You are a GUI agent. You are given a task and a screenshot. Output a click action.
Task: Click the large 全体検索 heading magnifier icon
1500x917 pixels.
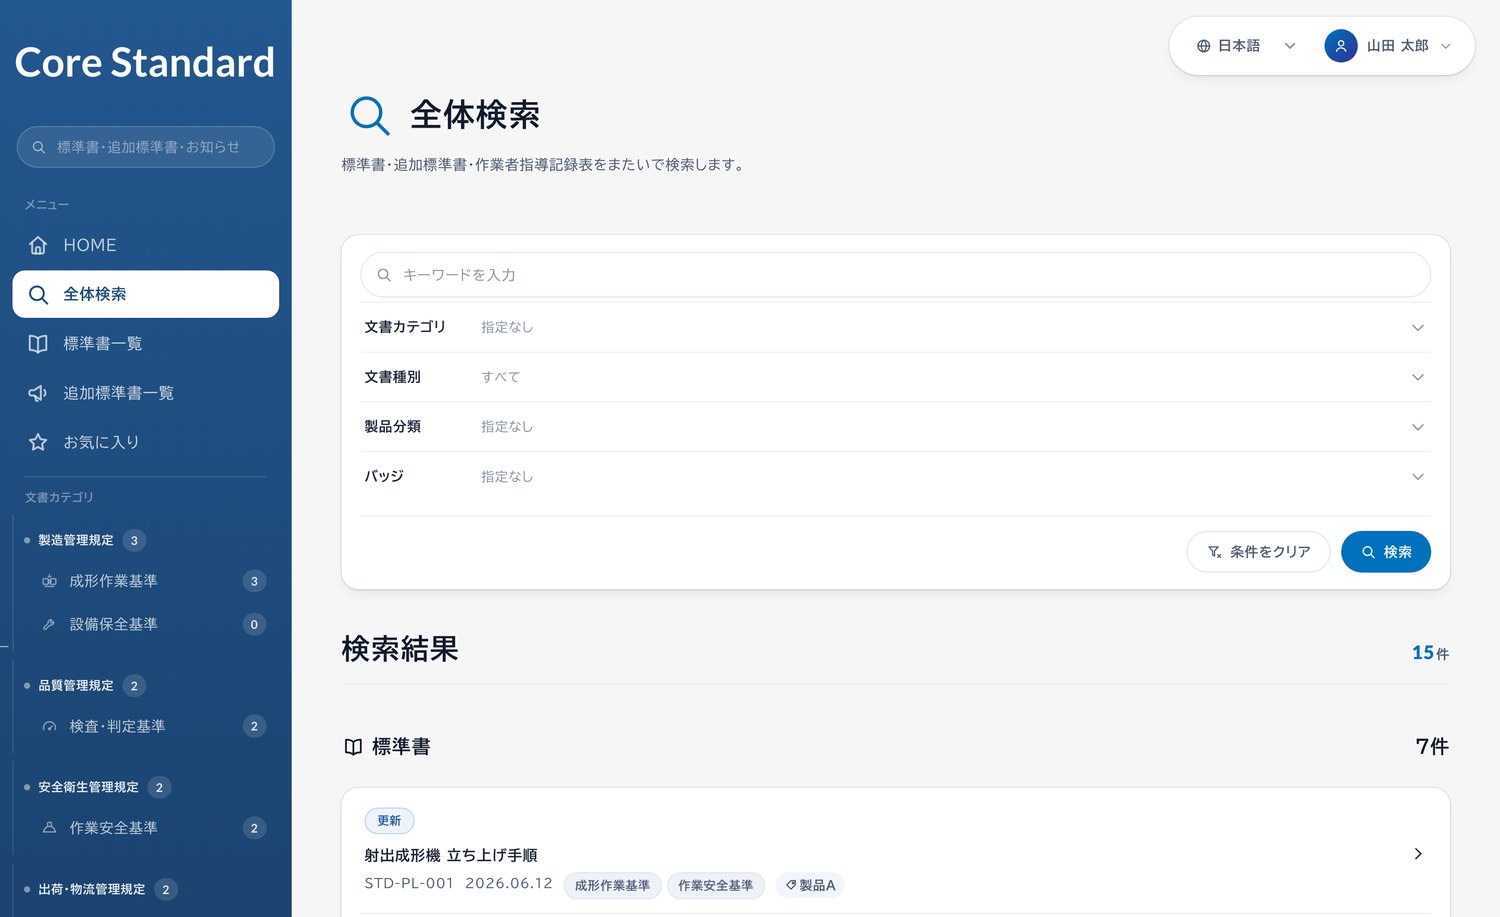pos(369,115)
